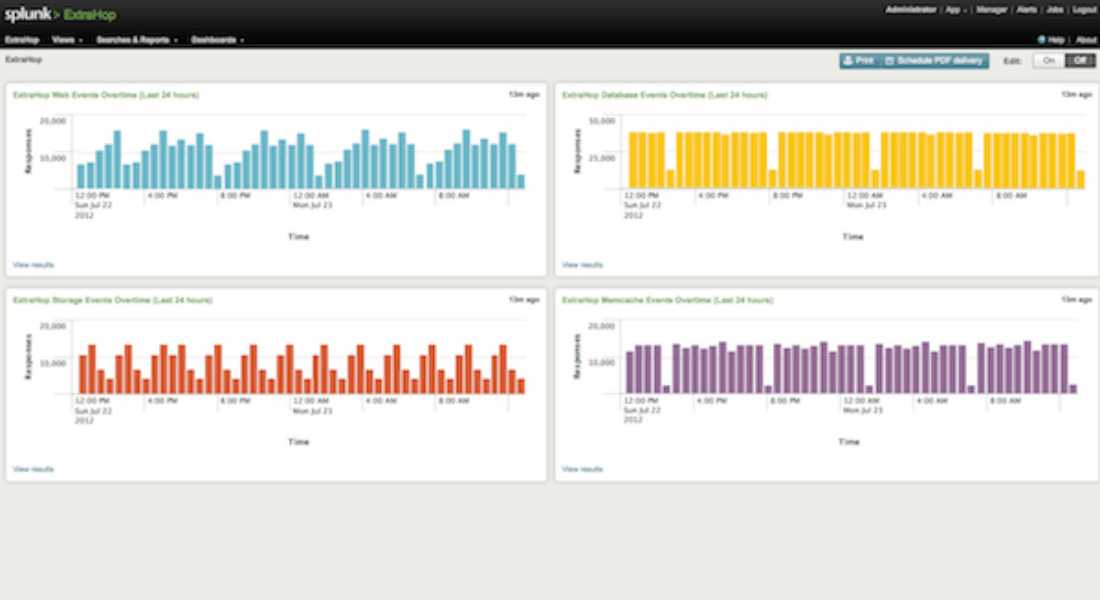Expand the Searches & Reports menu
Viewport: 1100px width, 600px height.
pyautogui.click(x=137, y=40)
